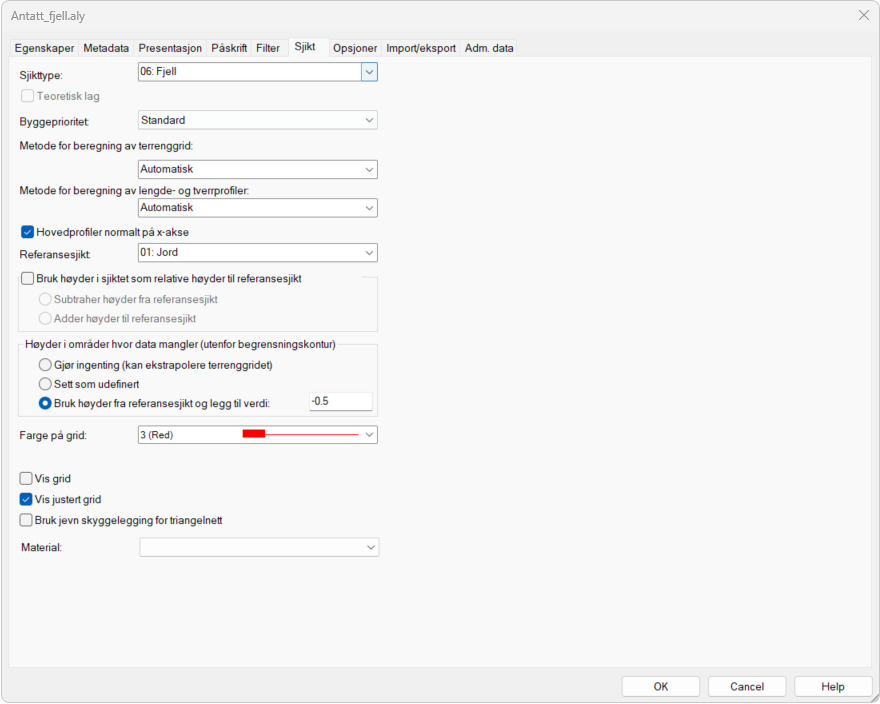Open the Presentasjon tab
Screen dimensions: 880x704
click(x=170, y=48)
